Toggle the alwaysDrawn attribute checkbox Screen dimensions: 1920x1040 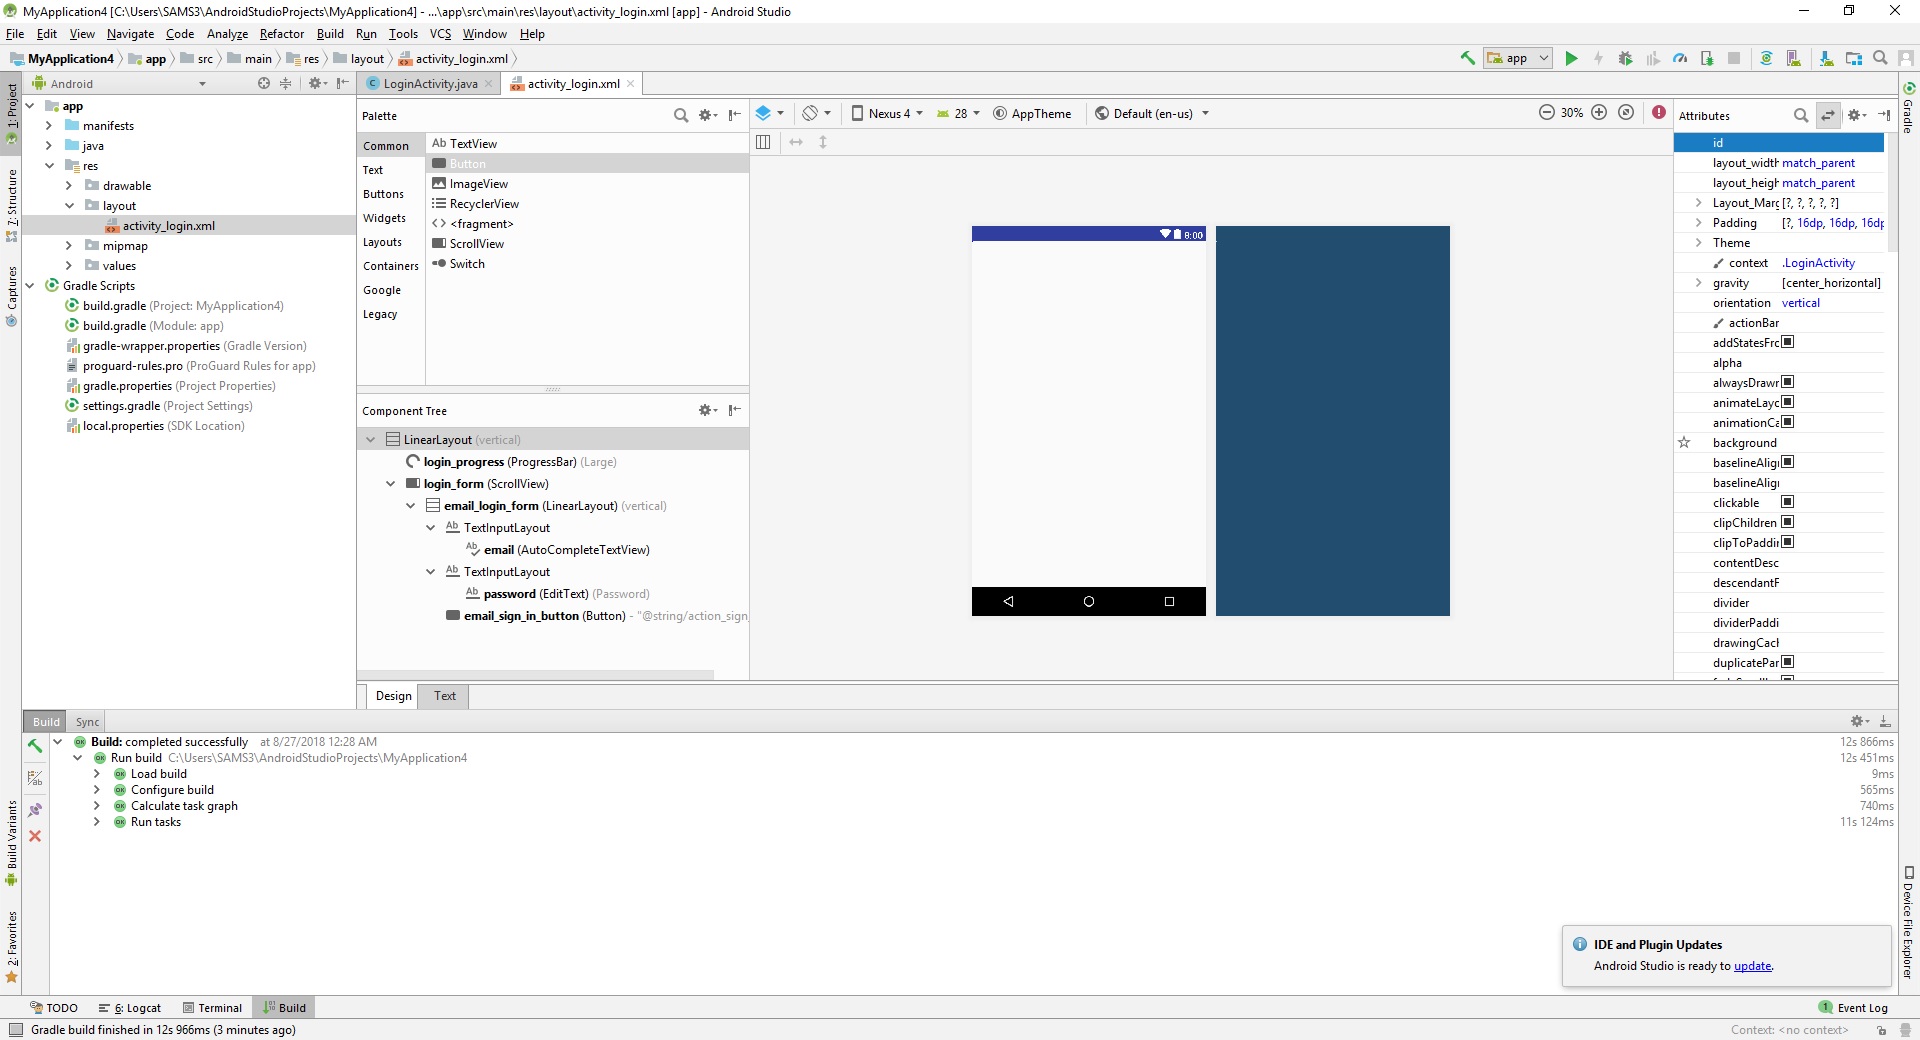tap(1788, 383)
